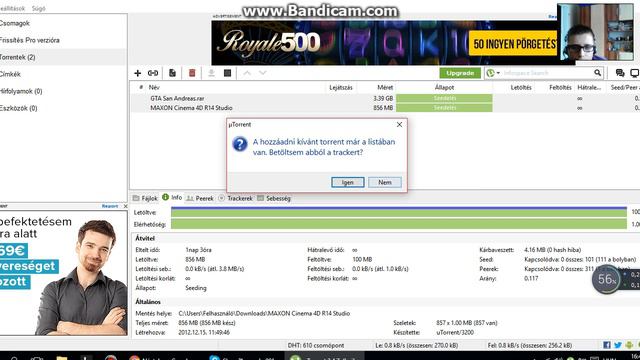This screenshot has height=360, width=640.
Task: Click seeding status bar of MAXON Cinema 4D
Action: 444,108
